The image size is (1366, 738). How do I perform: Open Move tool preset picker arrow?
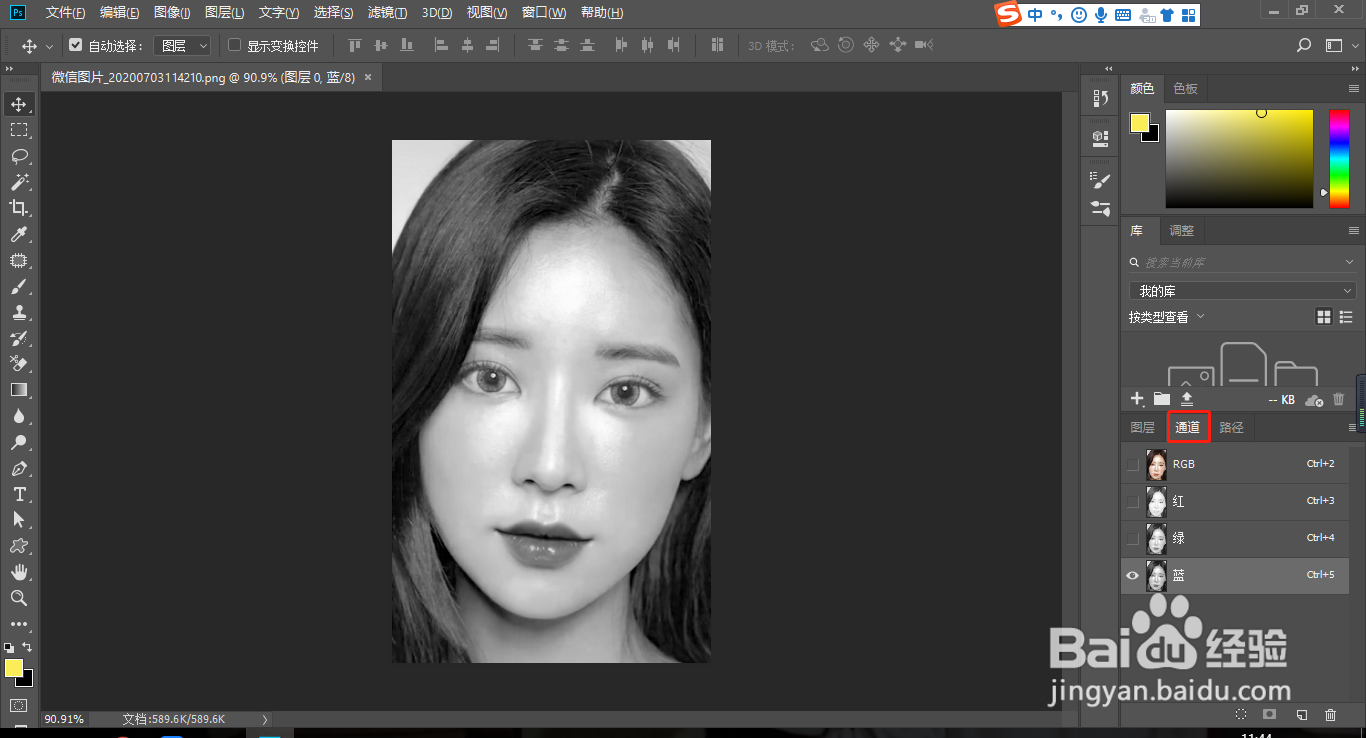[x=49, y=46]
